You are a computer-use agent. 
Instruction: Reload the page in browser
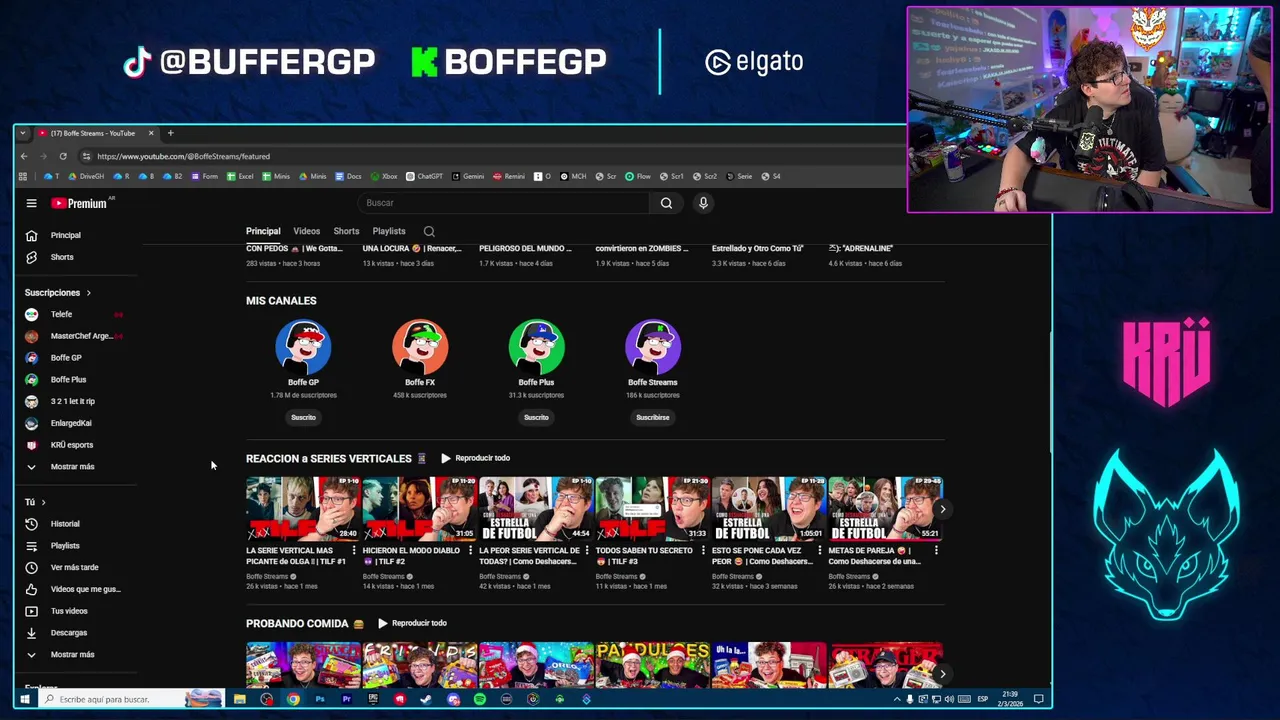coord(62,156)
